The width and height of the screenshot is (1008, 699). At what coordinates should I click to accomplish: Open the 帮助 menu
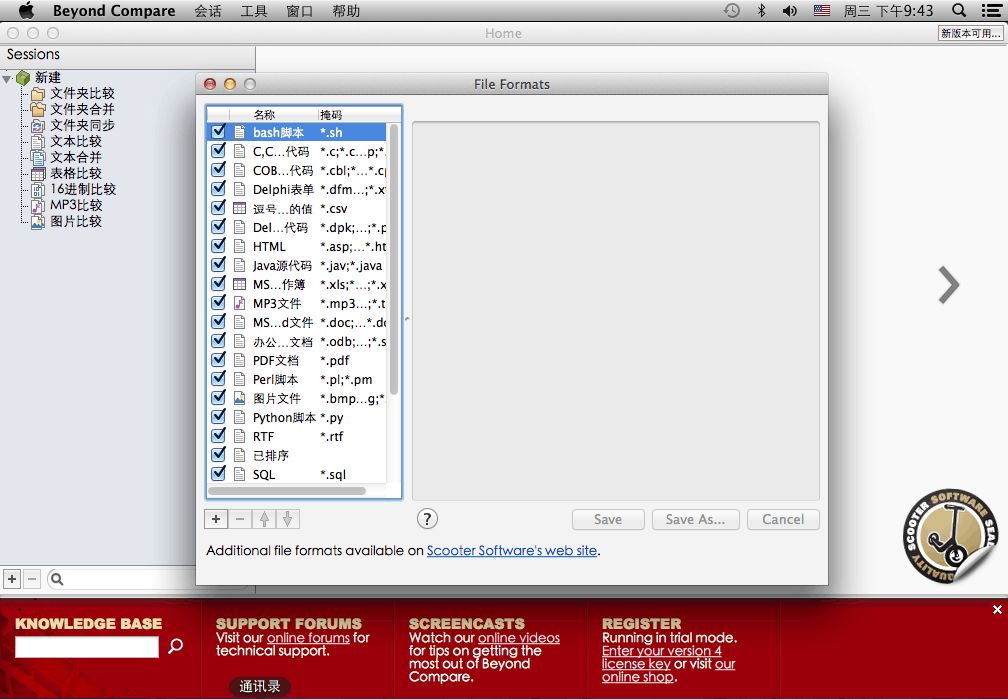pyautogui.click(x=346, y=11)
